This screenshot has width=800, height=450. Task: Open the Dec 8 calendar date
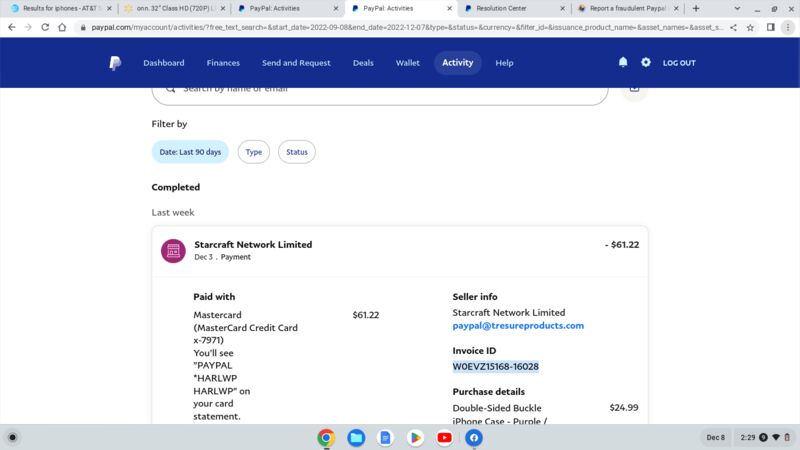coord(715,437)
